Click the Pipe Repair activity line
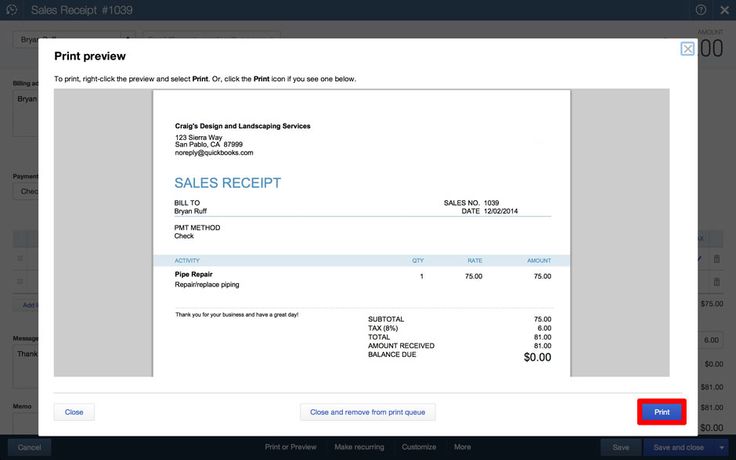 point(193,274)
